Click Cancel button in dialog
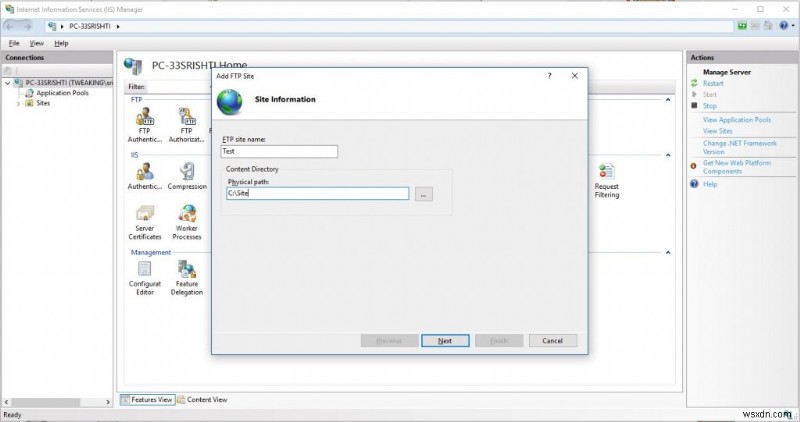 [x=553, y=341]
